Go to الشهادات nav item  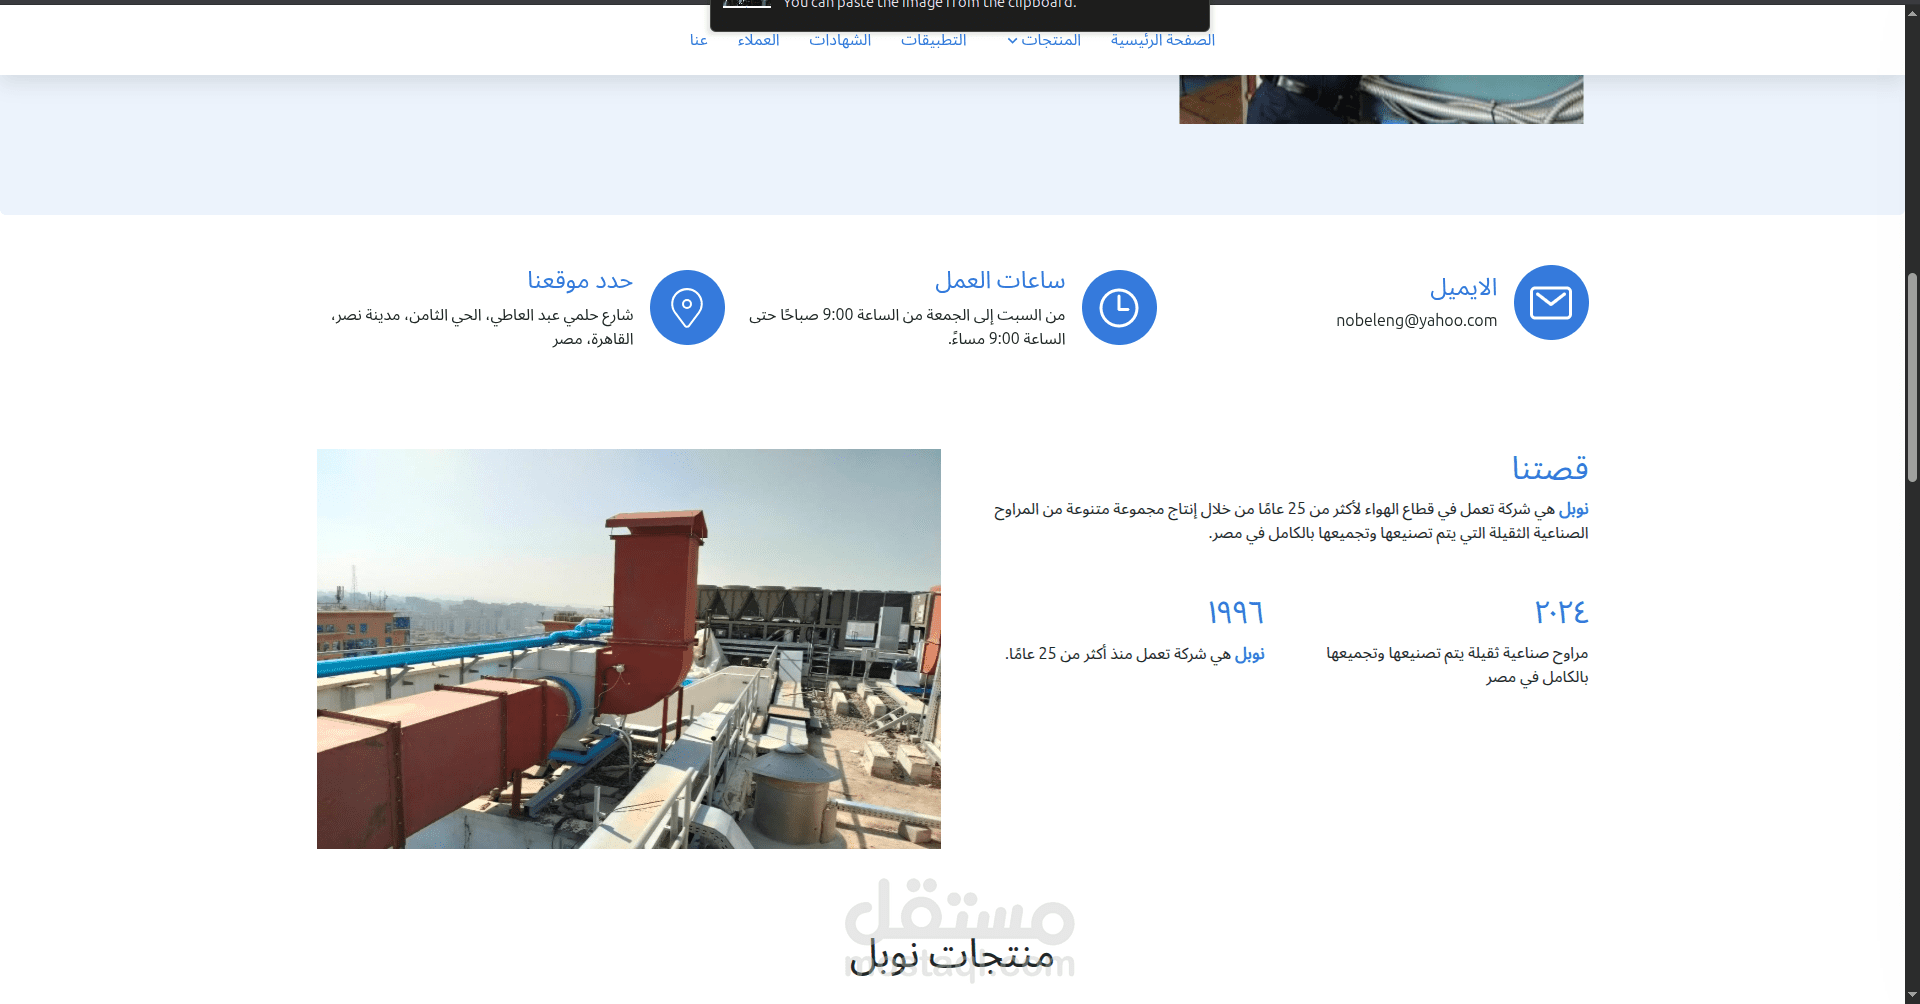click(x=840, y=40)
